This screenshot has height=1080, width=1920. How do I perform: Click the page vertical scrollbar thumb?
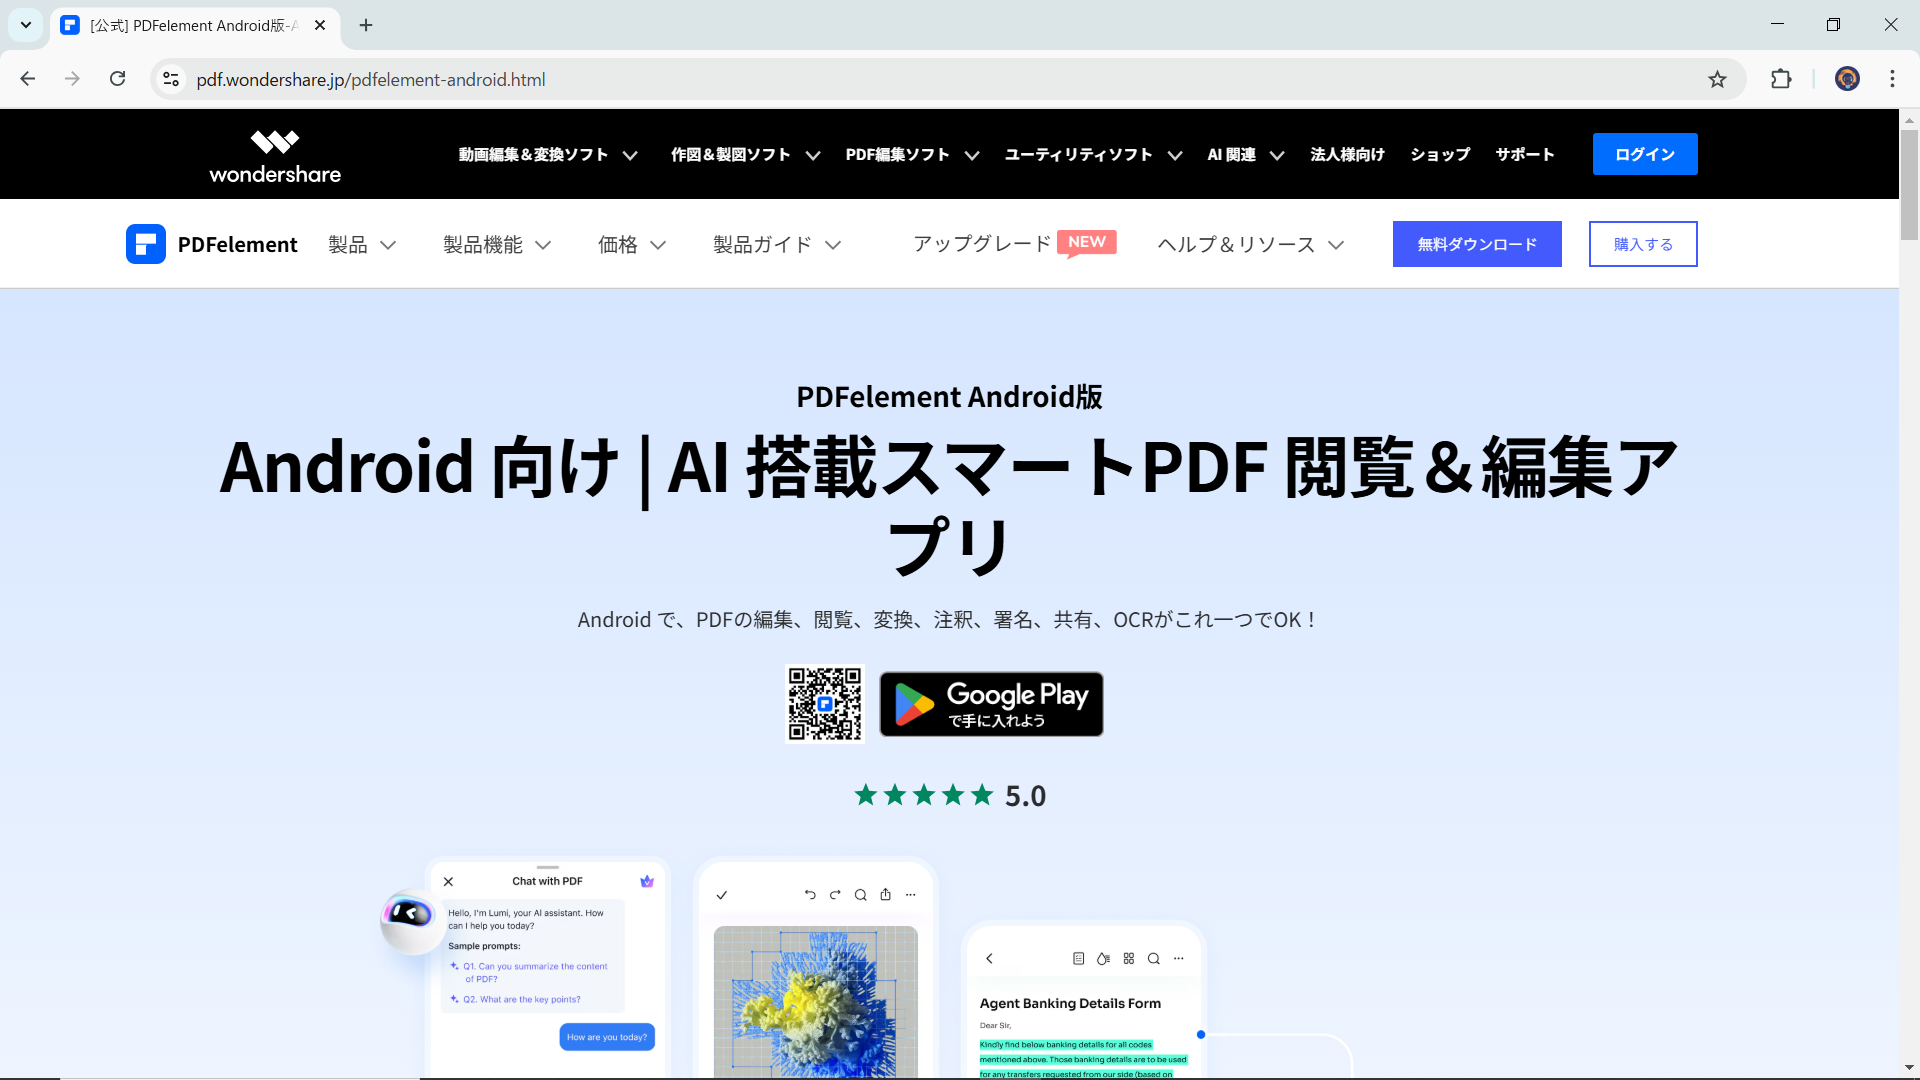[1909, 185]
